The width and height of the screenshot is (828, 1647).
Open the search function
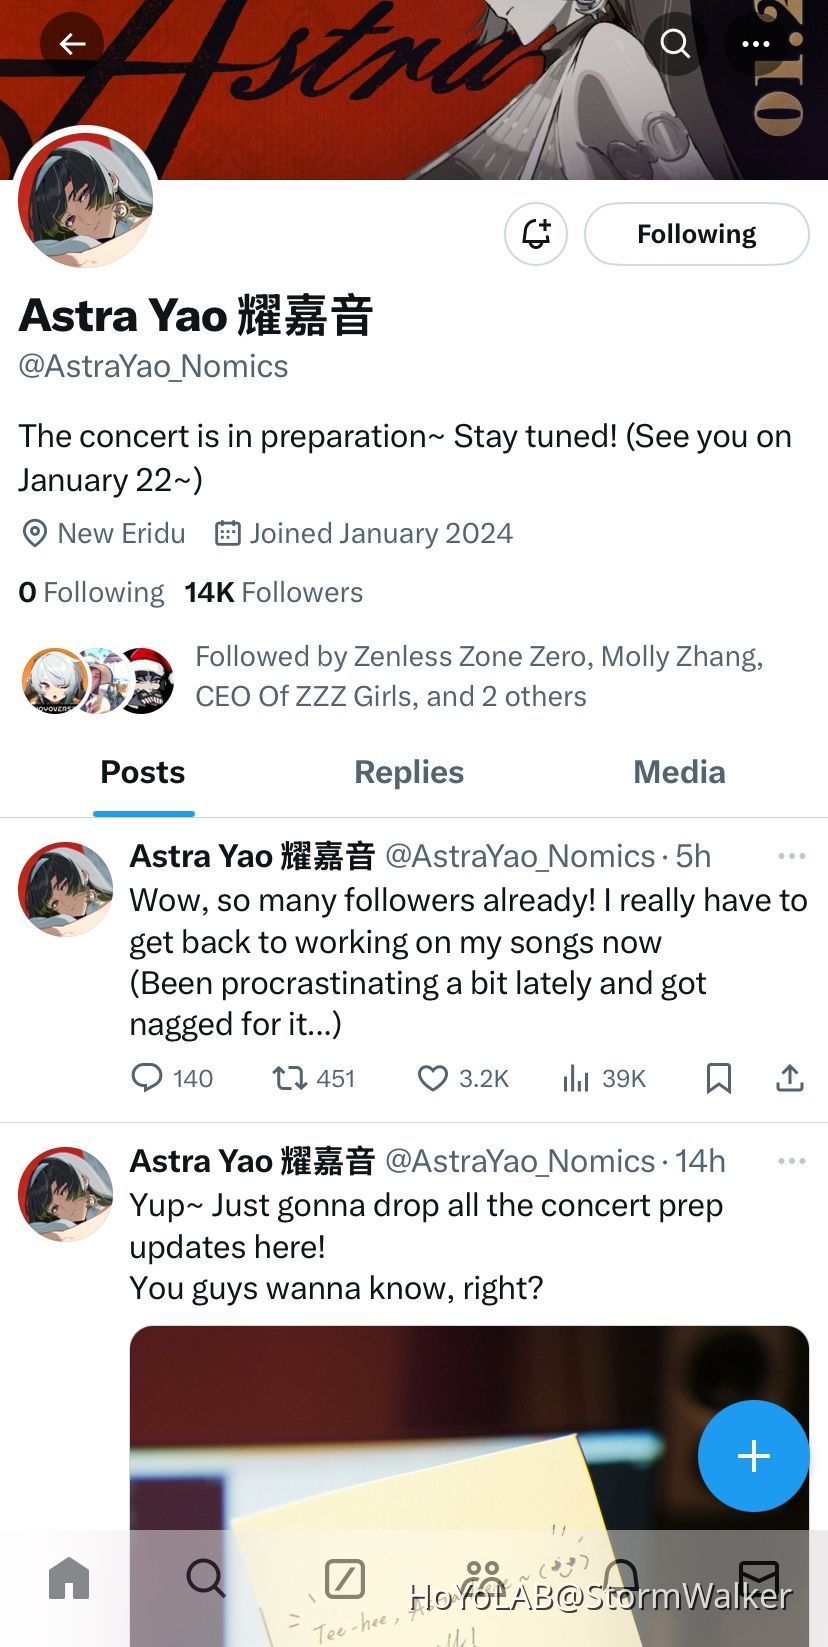click(x=675, y=44)
